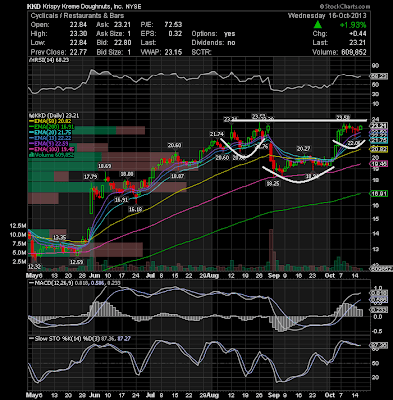The width and height of the screenshot is (393, 400).
Task: Click the VWAP value 23.15
Action: 173,52
